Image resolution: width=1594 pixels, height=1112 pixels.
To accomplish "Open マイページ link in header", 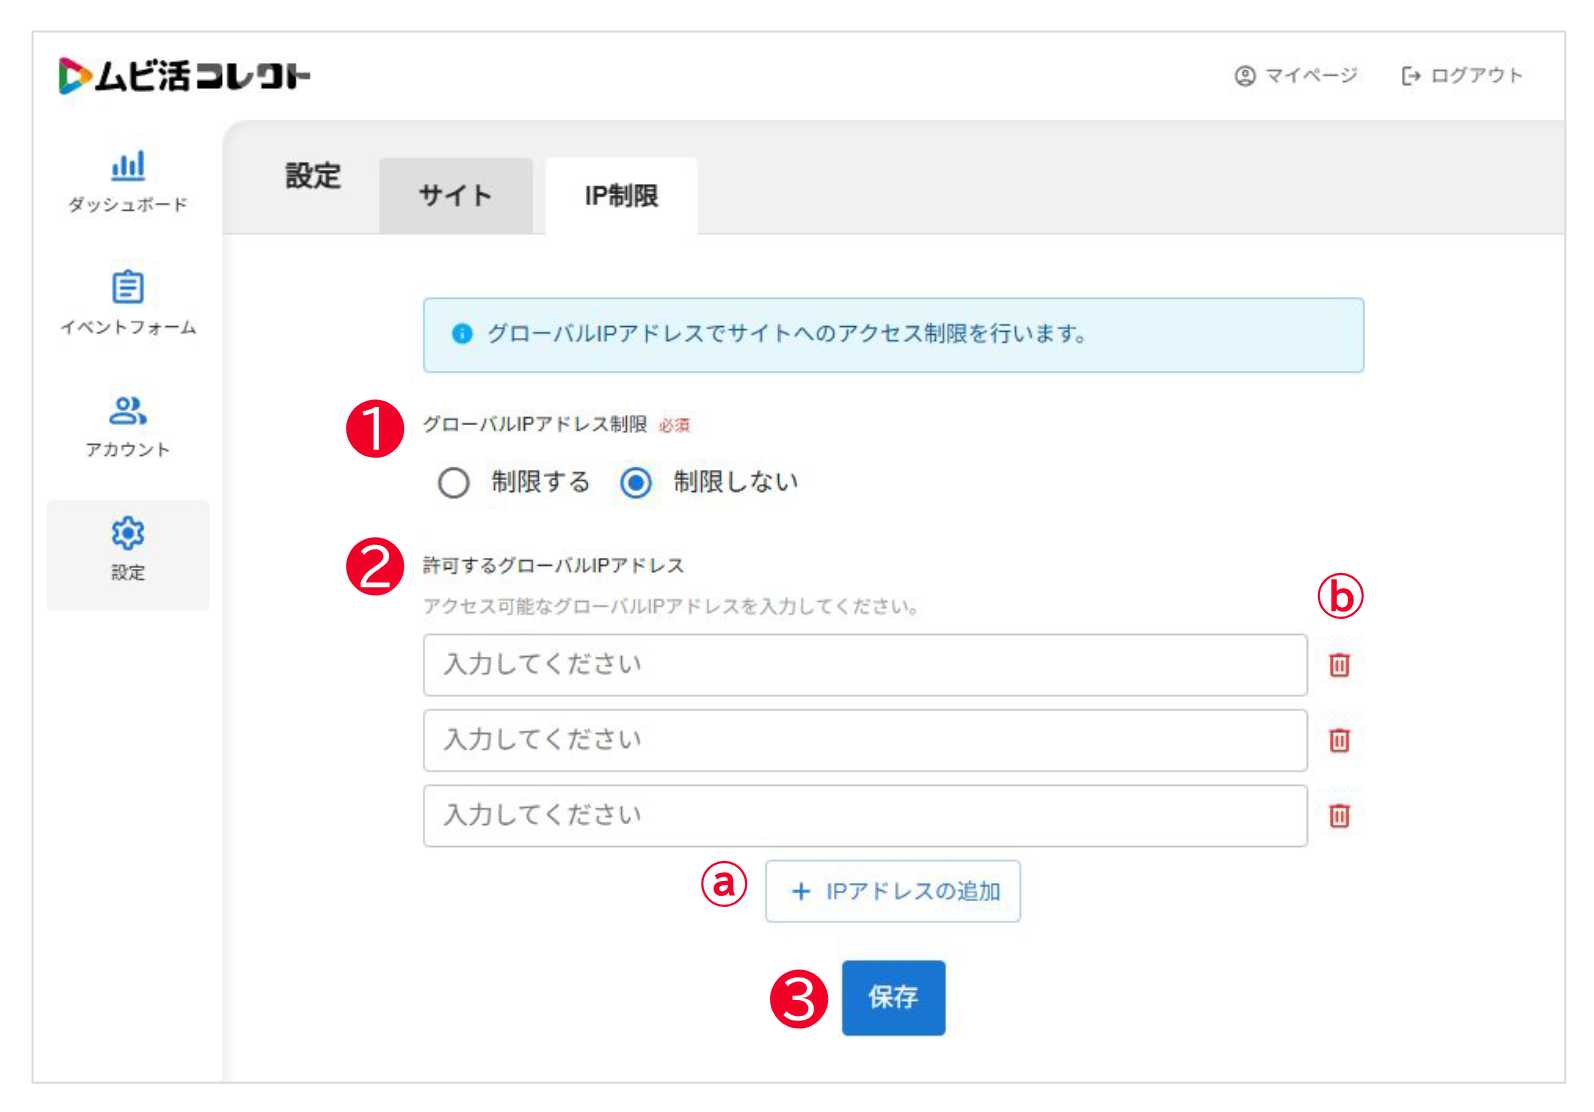I will pos(1296,76).
